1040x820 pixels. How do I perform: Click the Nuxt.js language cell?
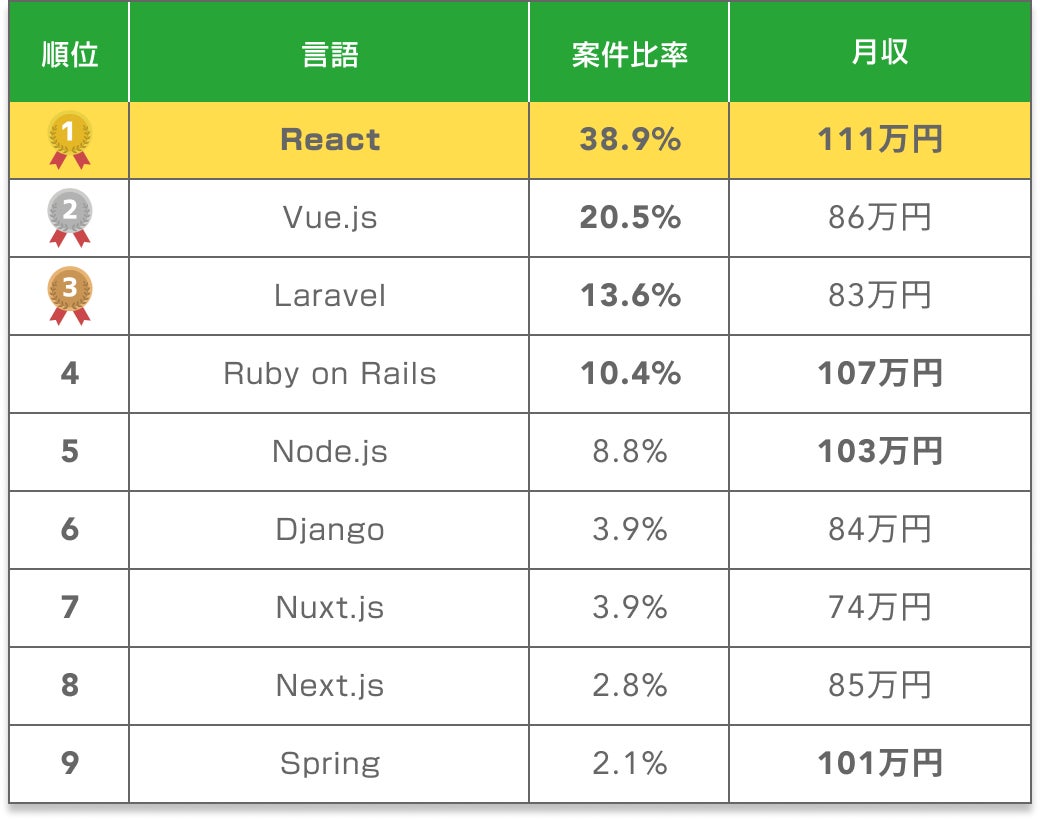[329, 608]
